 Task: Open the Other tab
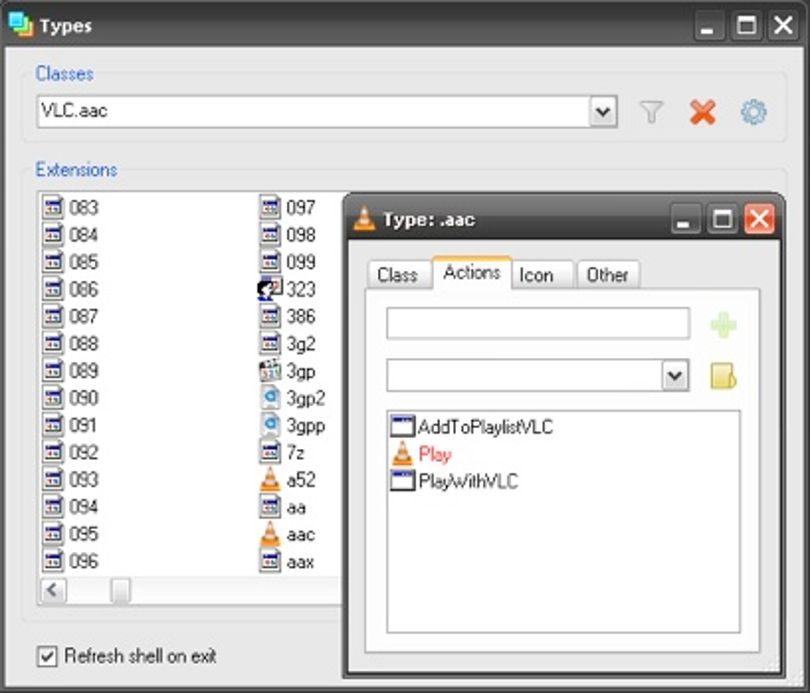point(608,275)
